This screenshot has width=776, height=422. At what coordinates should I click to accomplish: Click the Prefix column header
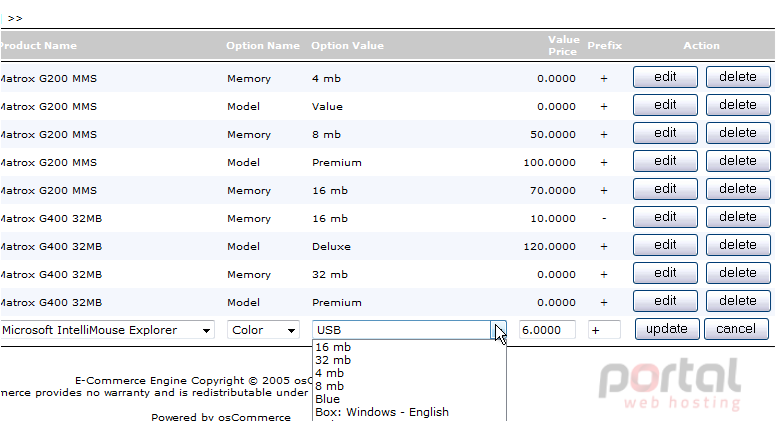(x=605, y=46)
